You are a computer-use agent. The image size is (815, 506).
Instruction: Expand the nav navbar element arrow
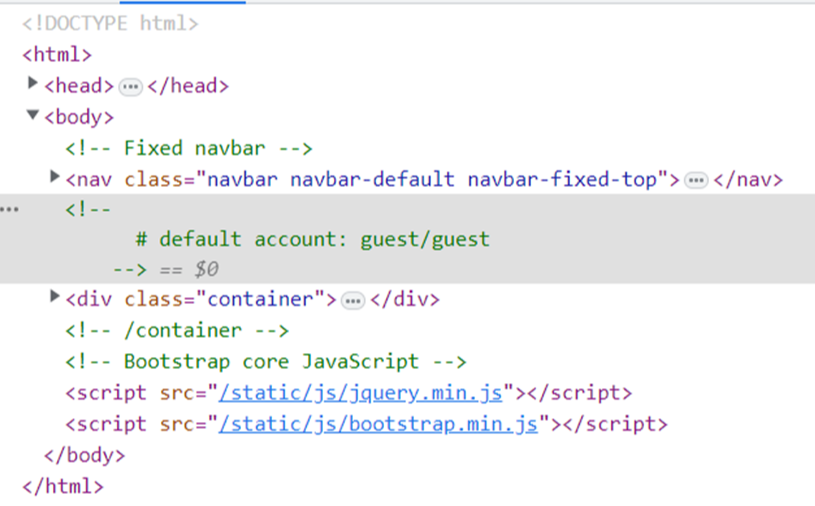pos(54,177)
